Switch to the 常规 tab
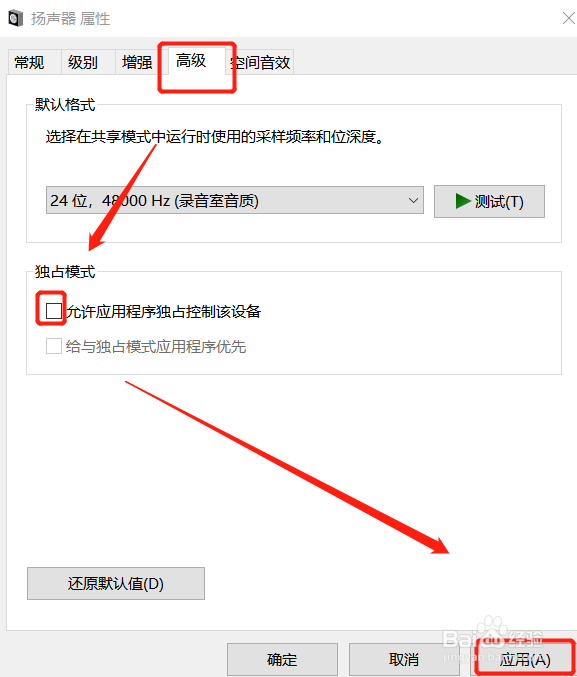 tap(34, 62)
